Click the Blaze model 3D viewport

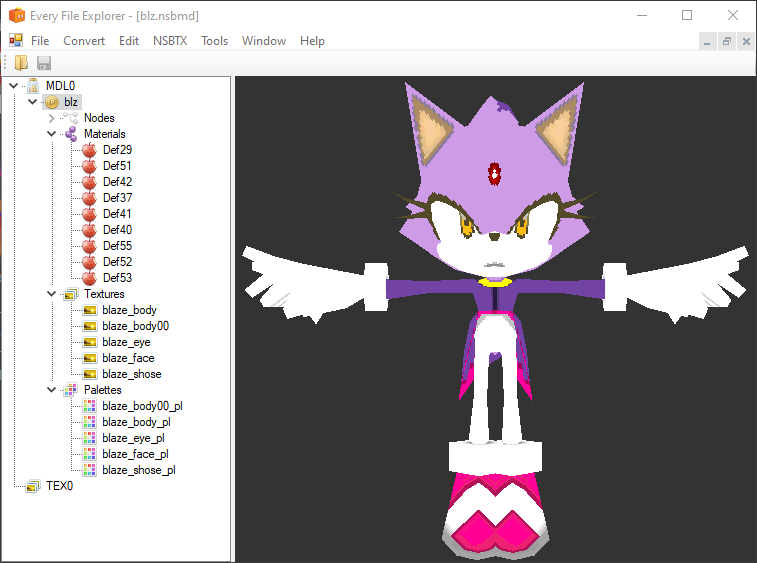click(495, 319)
